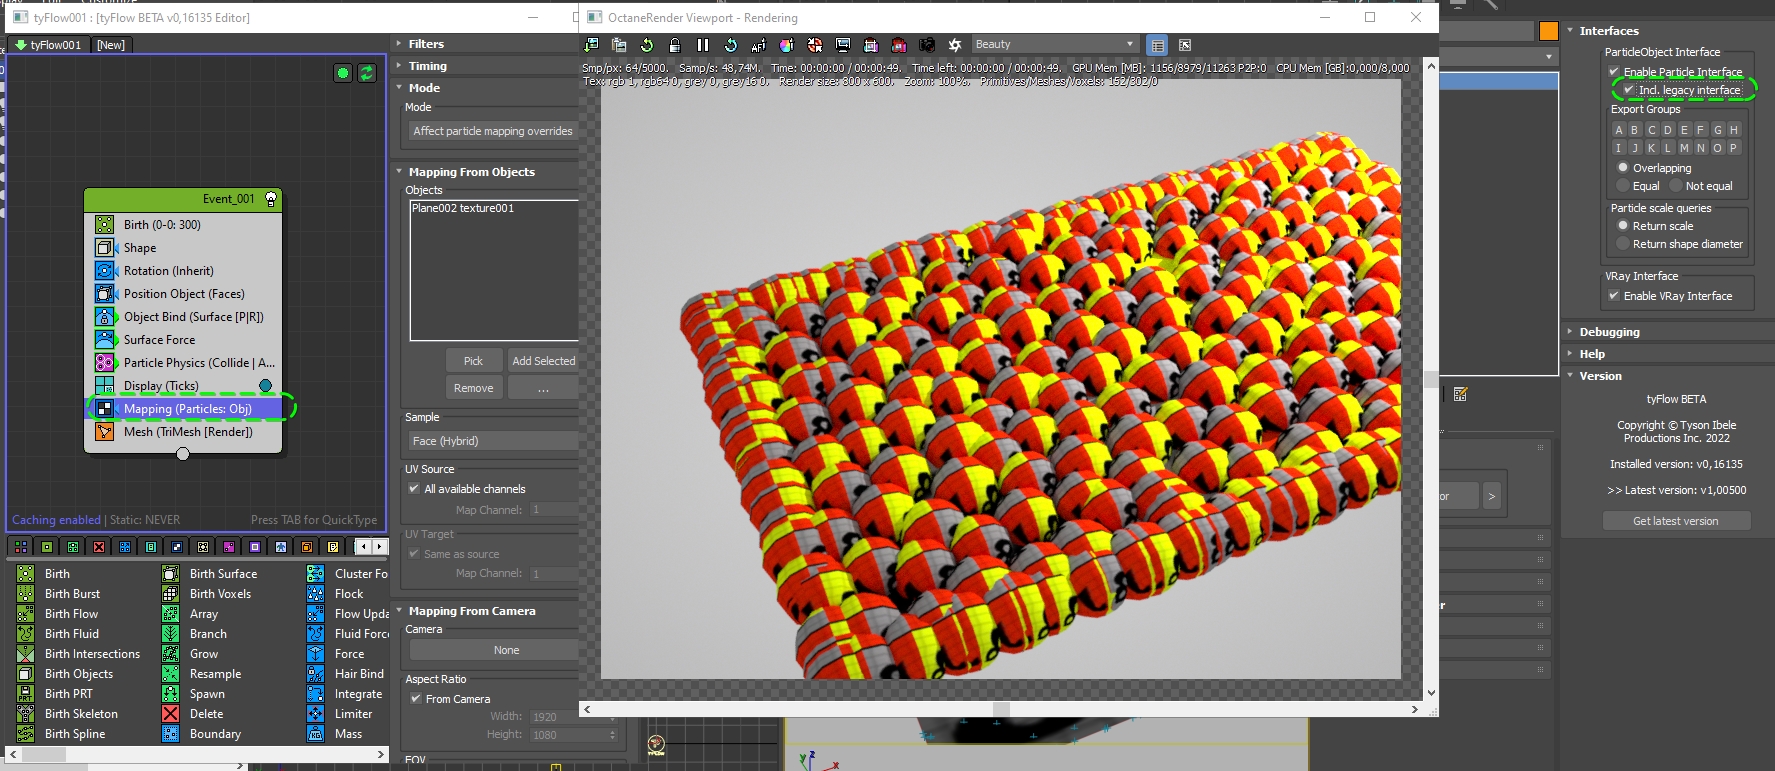Expand the Debugging rollout
Screen dimensions: 1775x771
1609,332
